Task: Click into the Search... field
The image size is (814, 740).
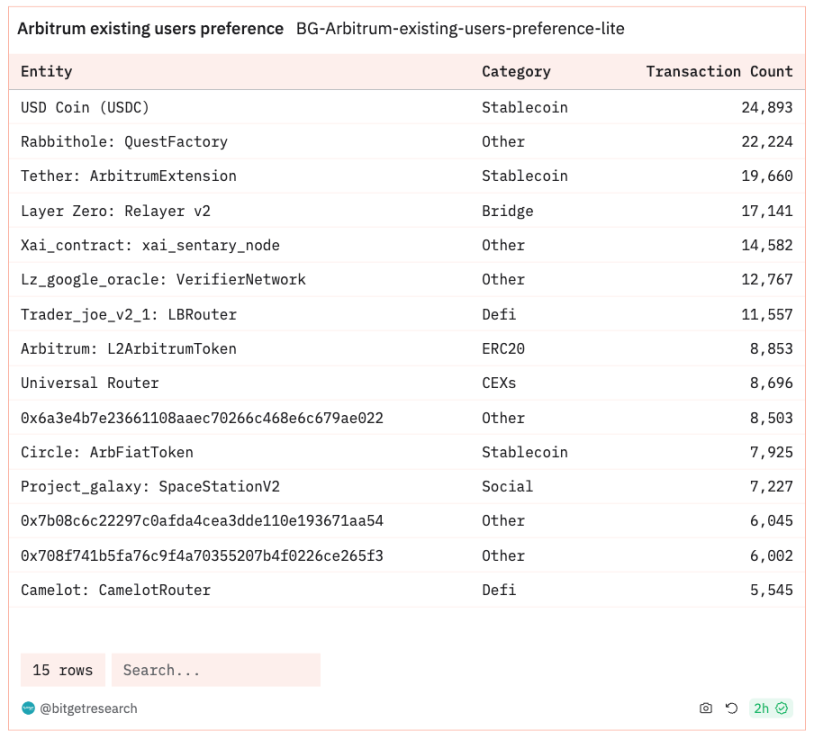Action: pos(216,670)
